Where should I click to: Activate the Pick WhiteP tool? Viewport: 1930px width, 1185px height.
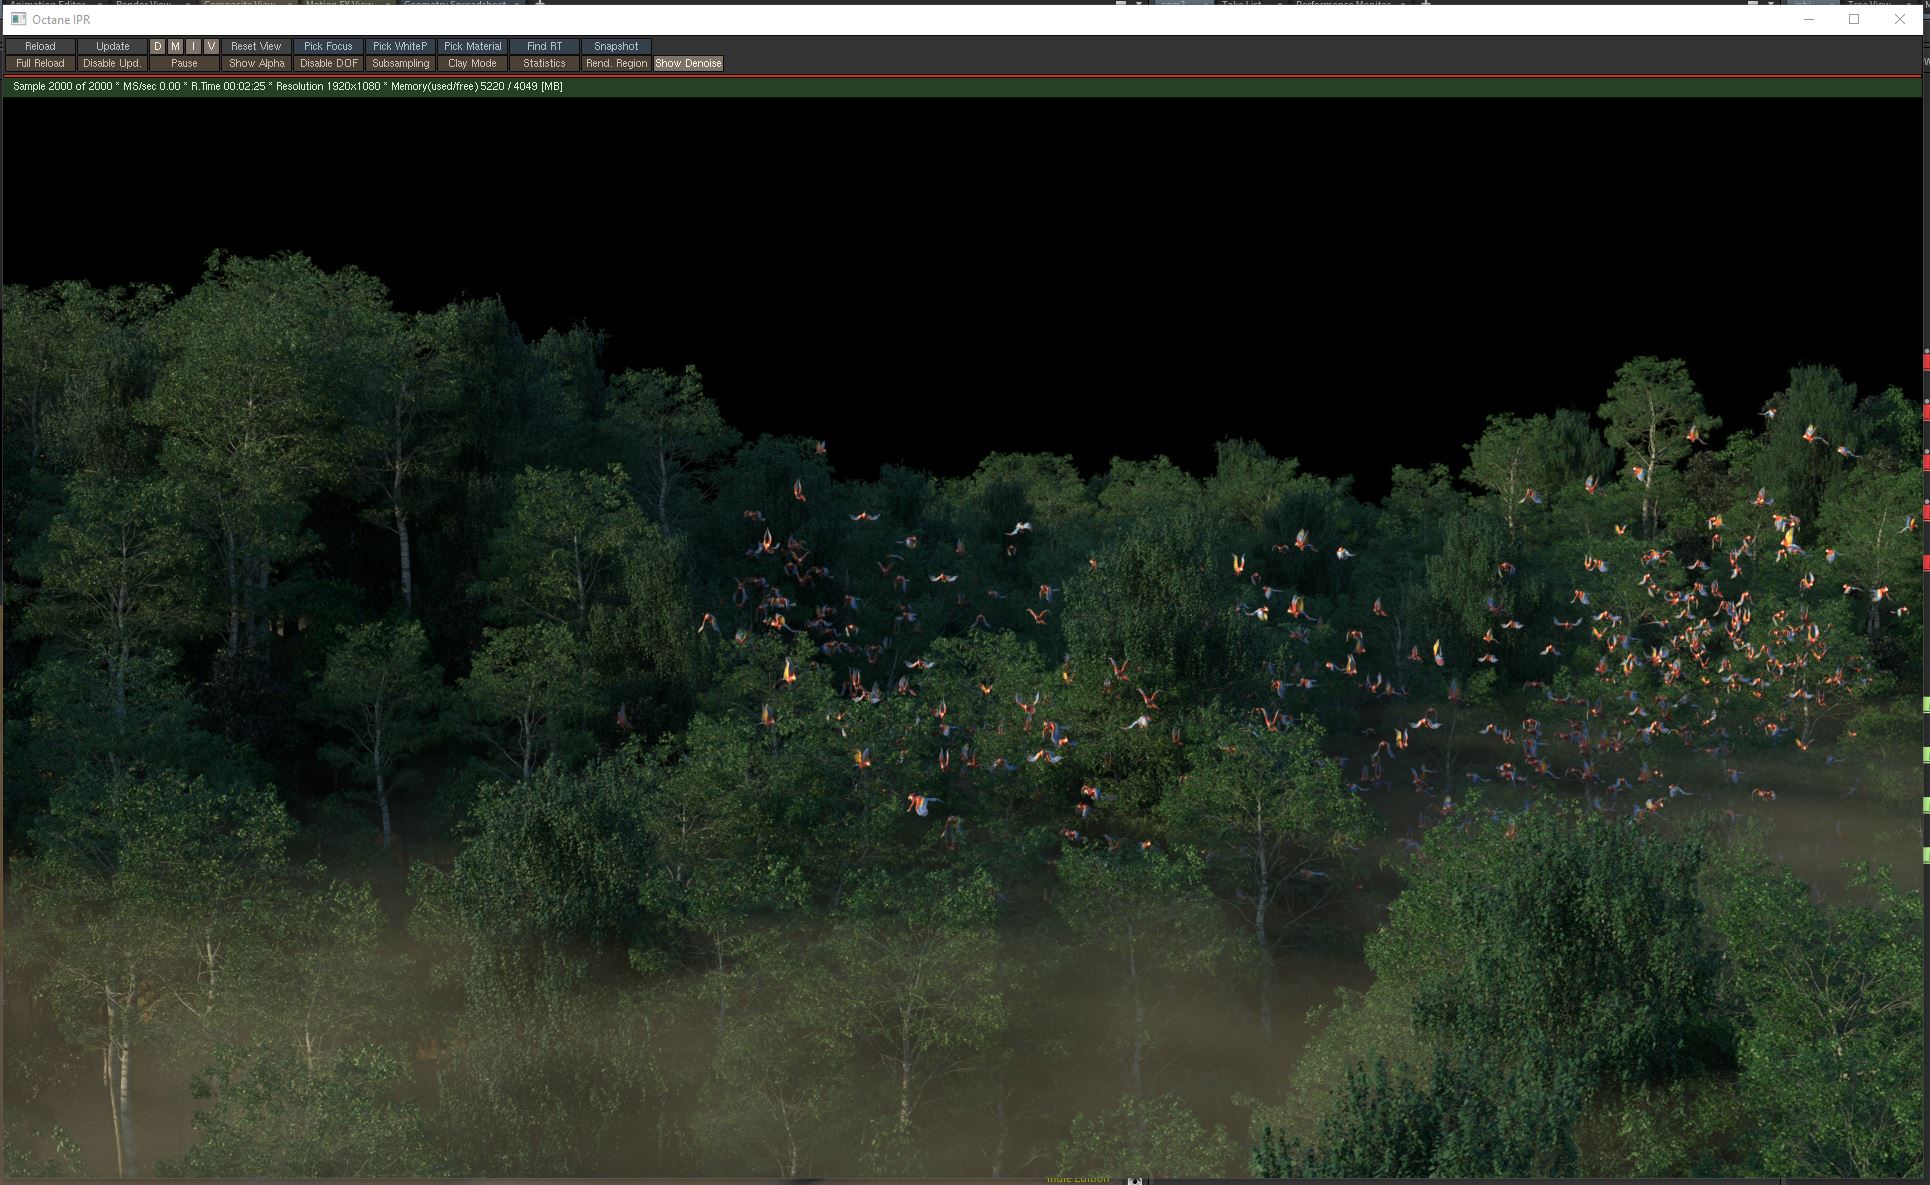pyautogui.click(x=400, y=46)
